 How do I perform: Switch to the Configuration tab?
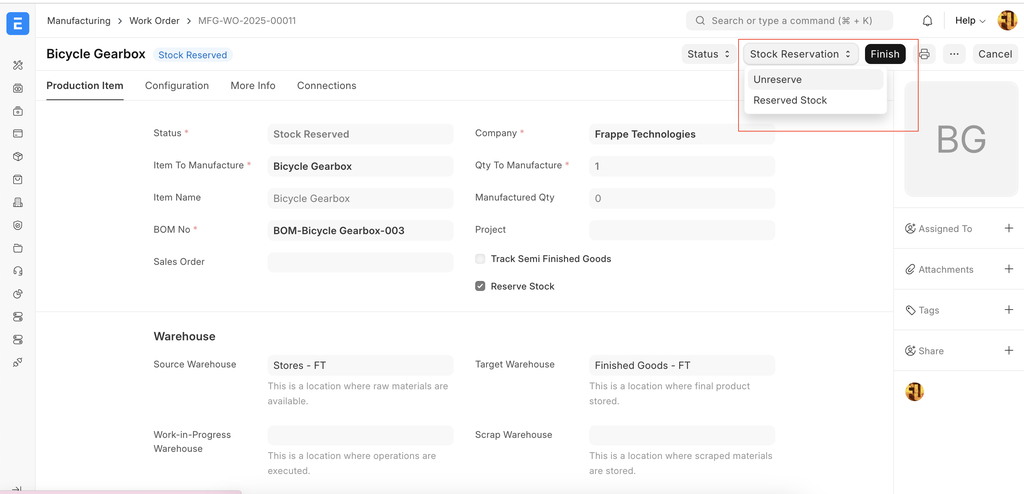(x=177, y=86)
